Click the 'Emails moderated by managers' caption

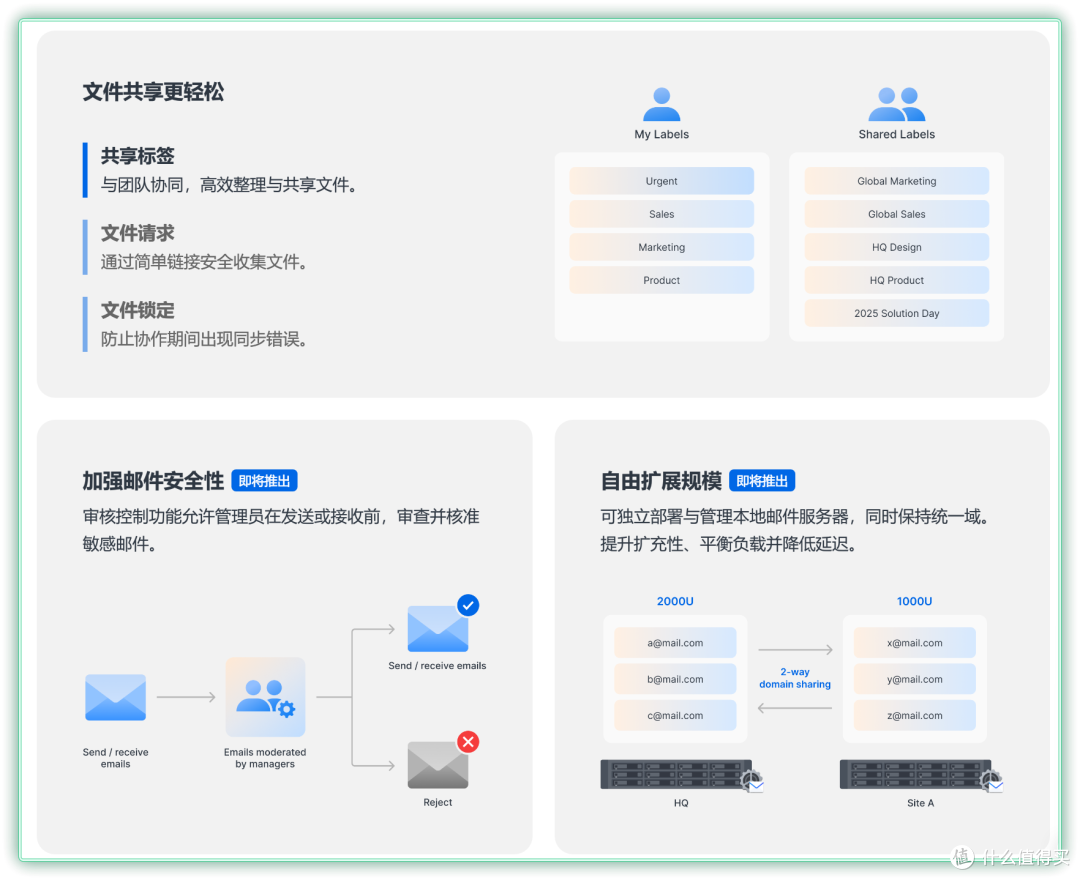[265, 758]
